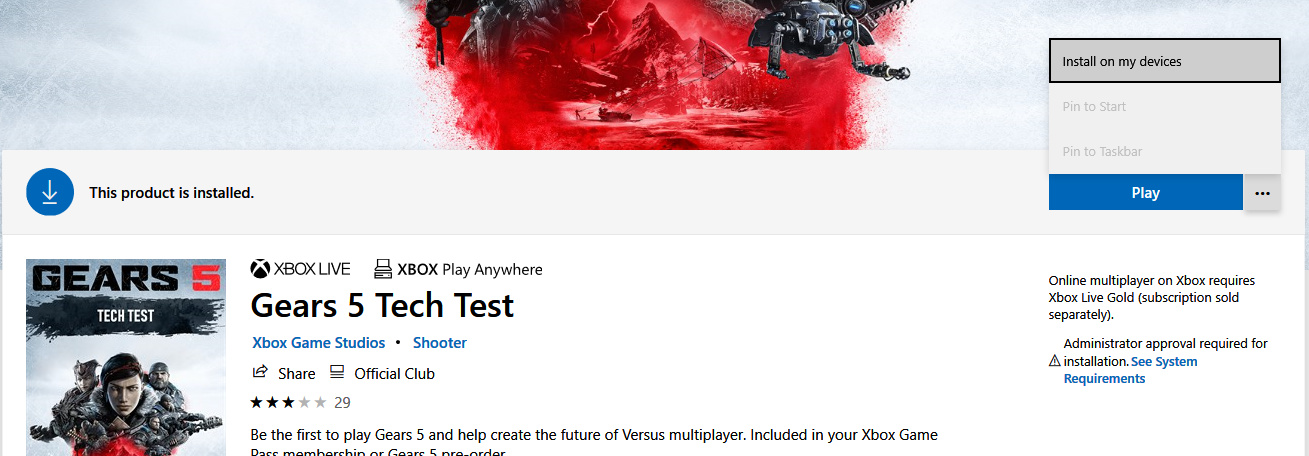Image resolution: width=1309 pixels, height=456 pixels.
Task: Click the Official Club text label
Action: coord(395,373)
